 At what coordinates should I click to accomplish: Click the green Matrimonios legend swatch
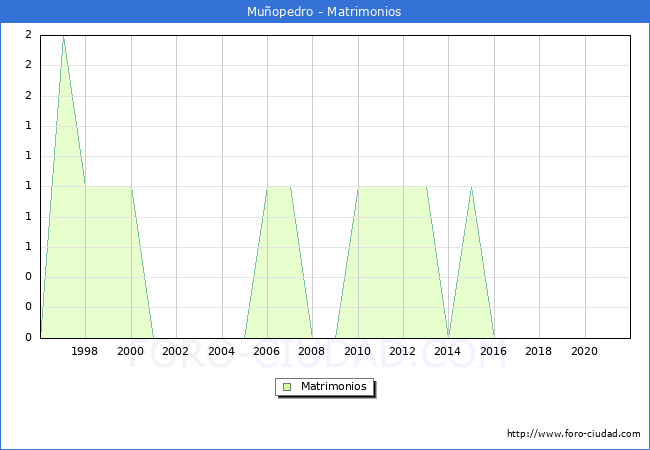287,387
